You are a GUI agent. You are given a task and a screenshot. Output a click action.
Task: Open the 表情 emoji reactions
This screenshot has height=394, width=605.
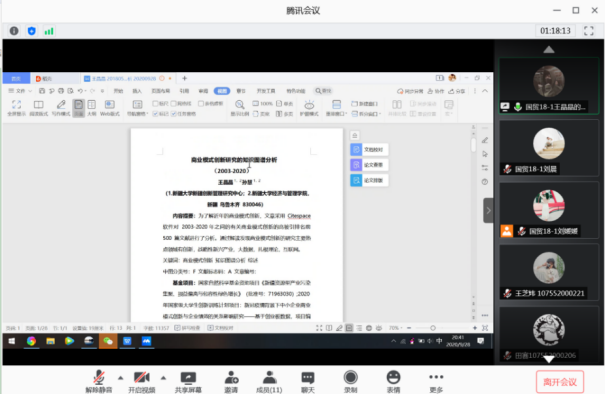pos(393,382)
